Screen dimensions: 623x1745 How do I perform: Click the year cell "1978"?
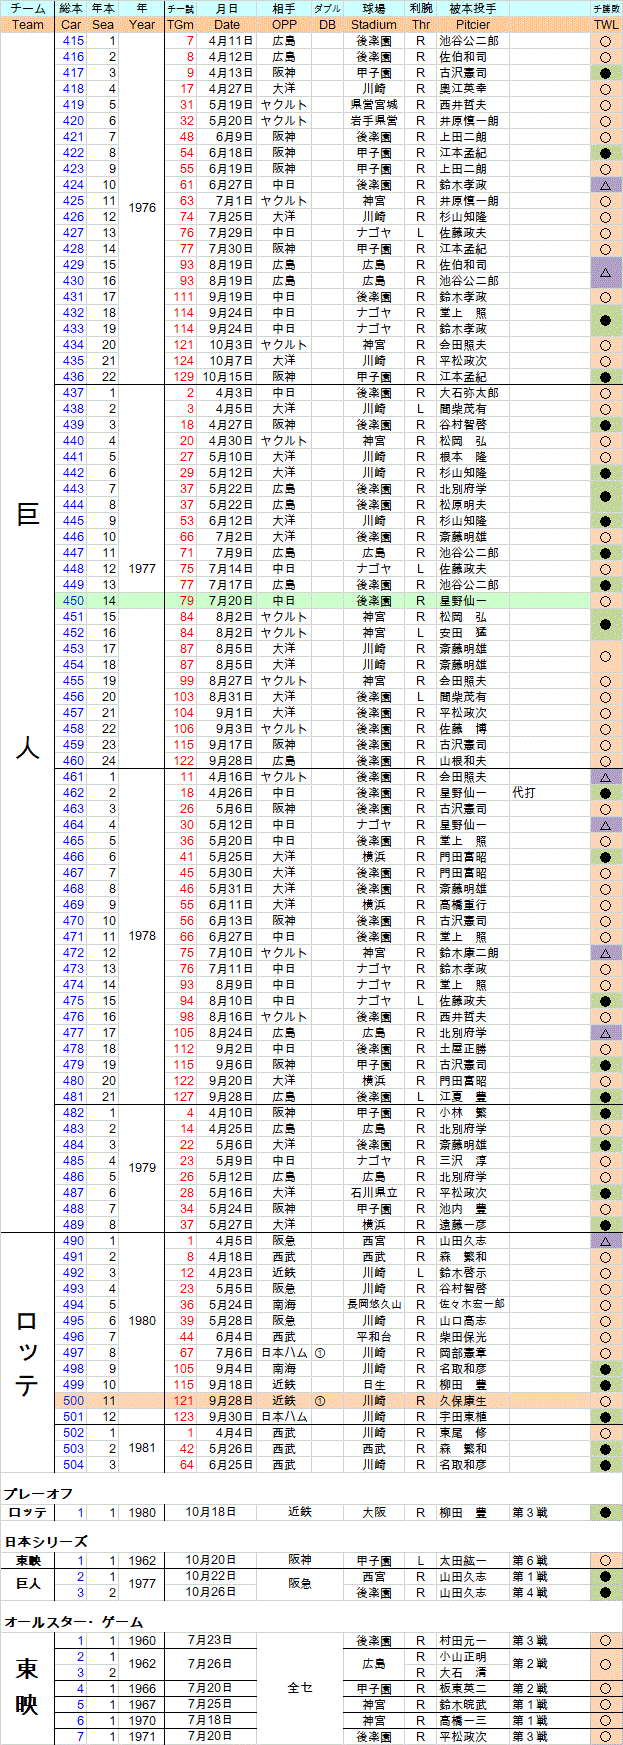tap(142, 937)
